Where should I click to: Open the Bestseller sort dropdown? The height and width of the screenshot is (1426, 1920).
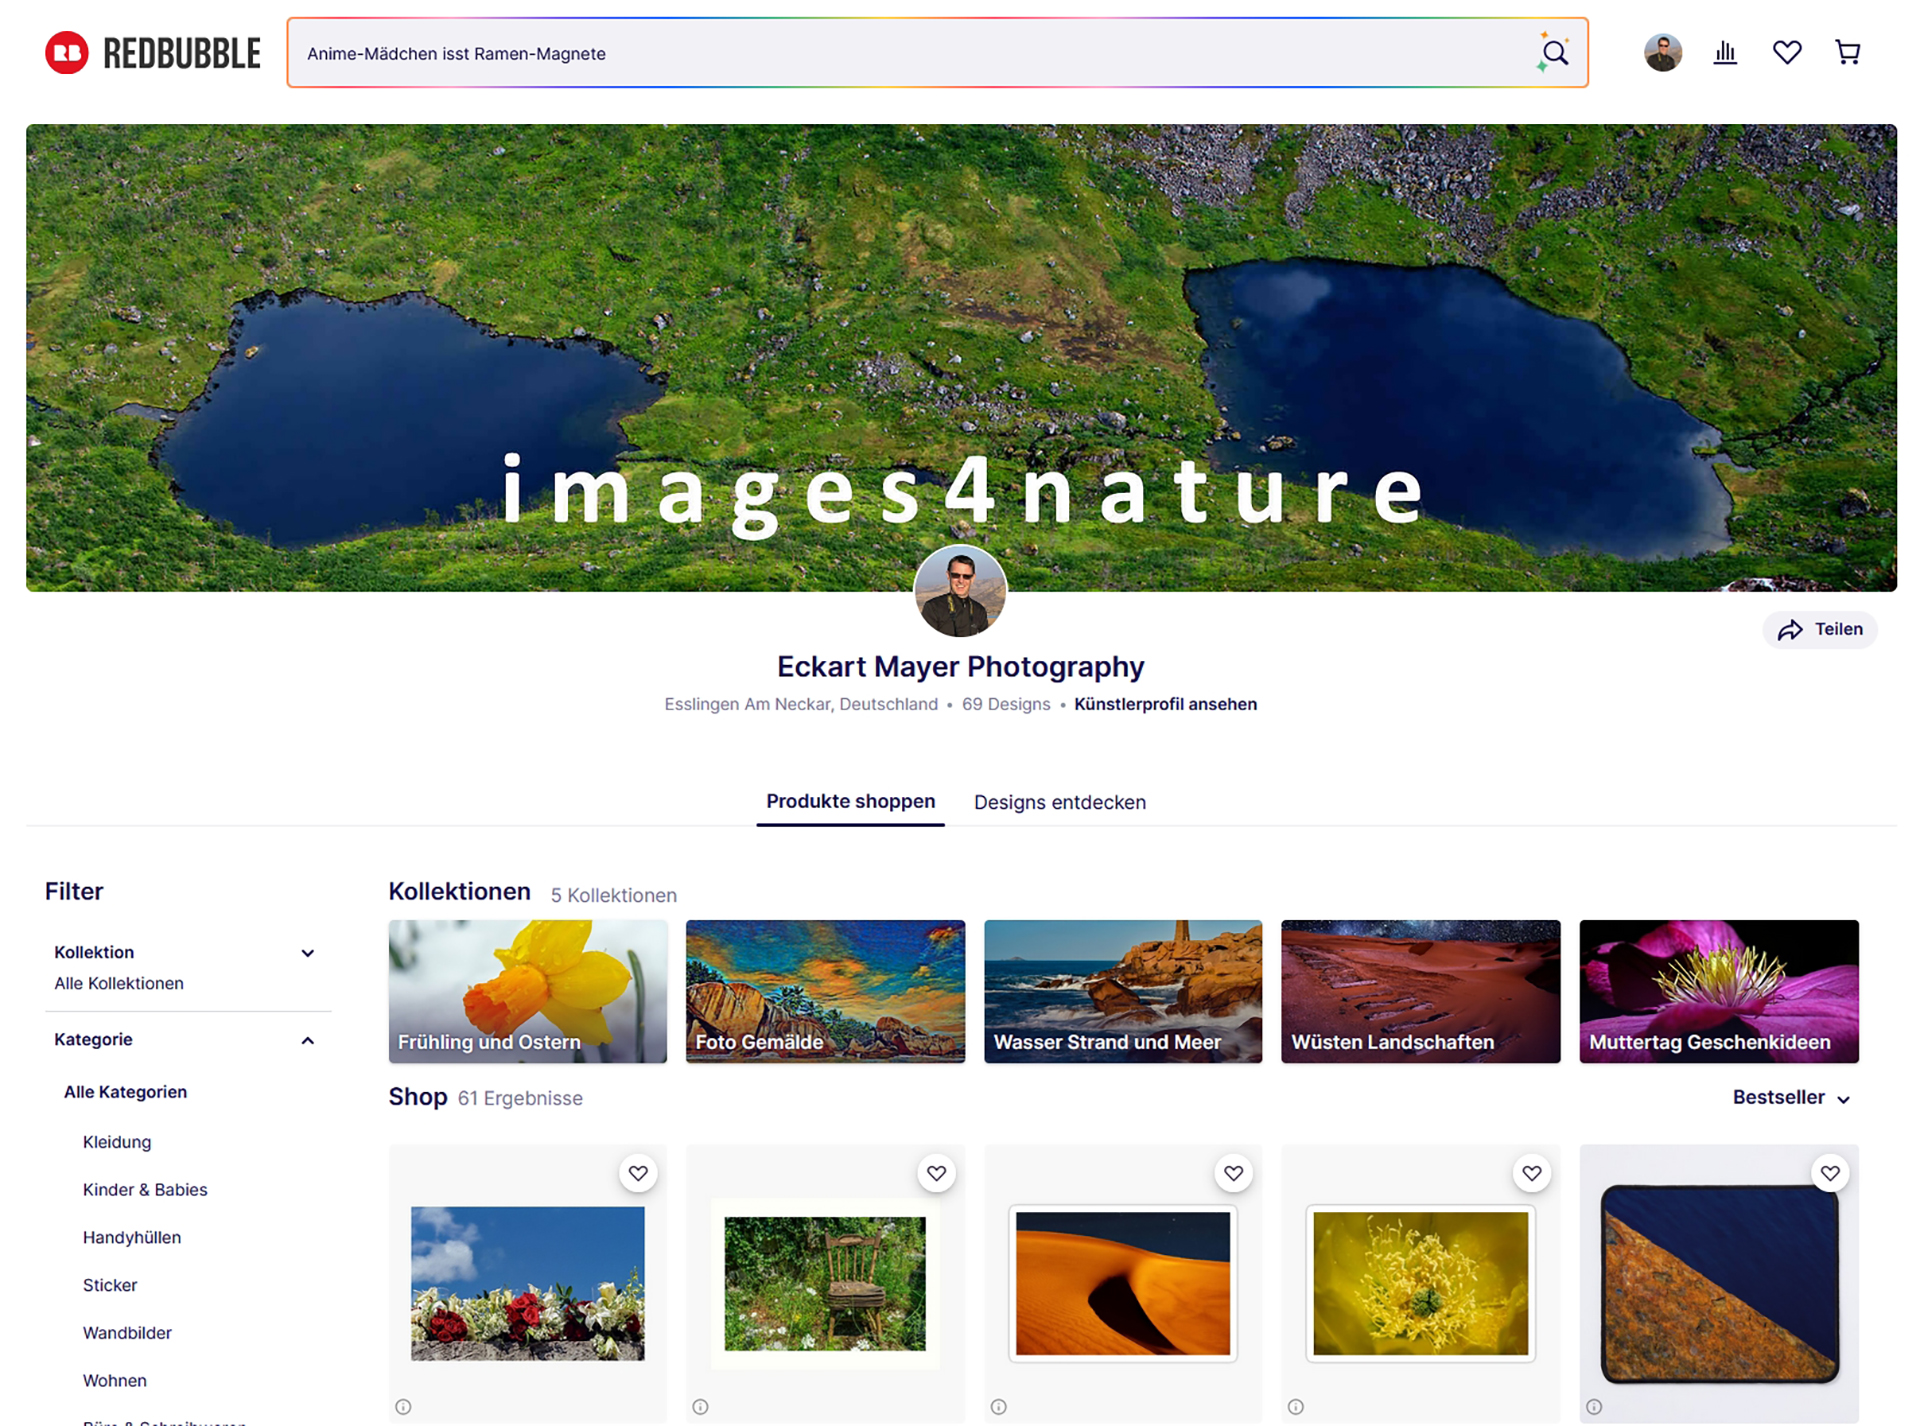(x=1791, y=1098)
